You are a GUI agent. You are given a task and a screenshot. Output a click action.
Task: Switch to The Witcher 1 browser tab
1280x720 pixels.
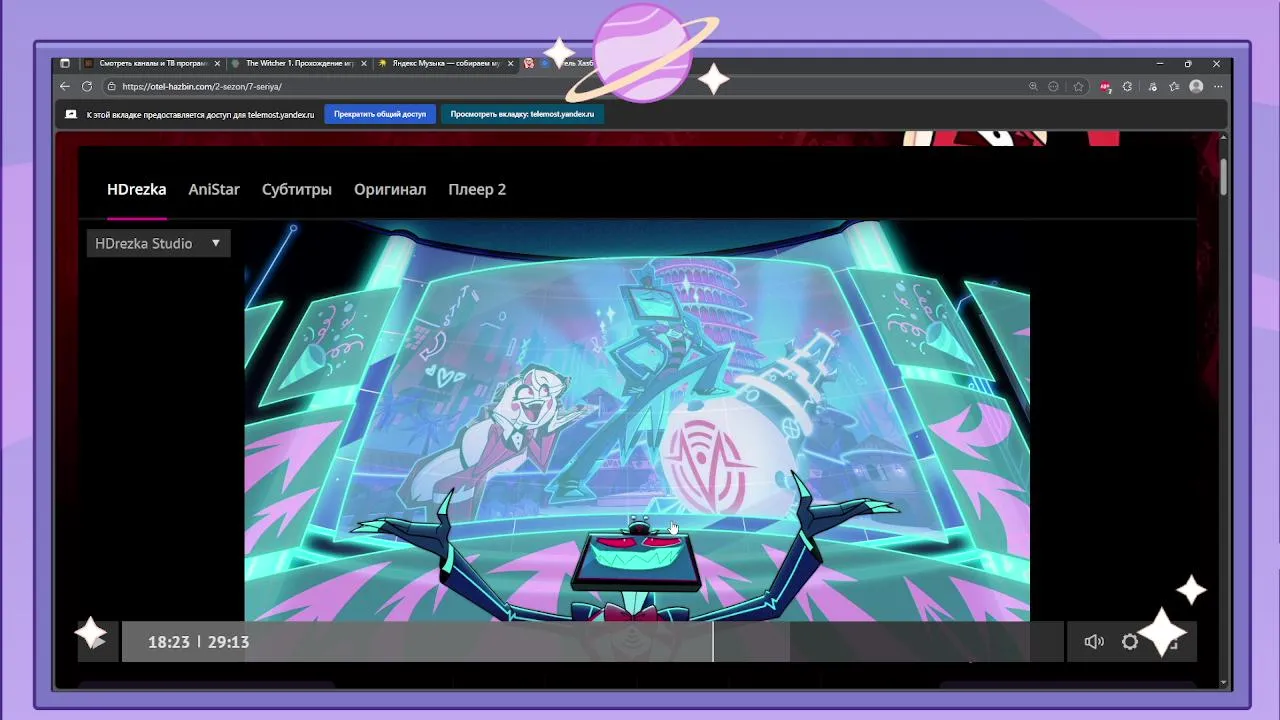(299, 63)
